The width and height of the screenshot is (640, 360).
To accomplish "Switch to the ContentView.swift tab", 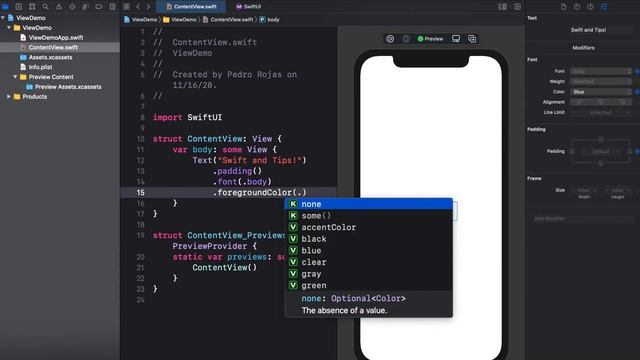I will [191, 7].
